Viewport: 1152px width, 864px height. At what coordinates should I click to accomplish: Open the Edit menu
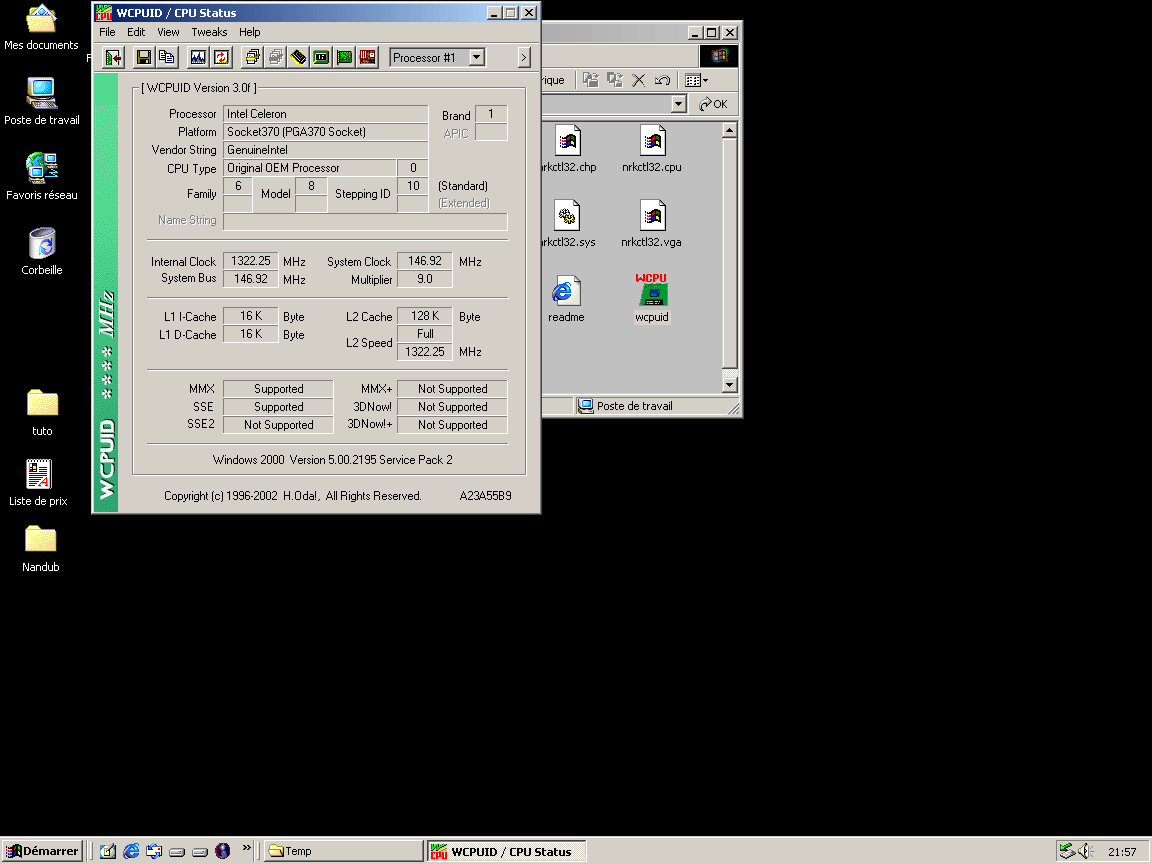click(x=136, y=32)
